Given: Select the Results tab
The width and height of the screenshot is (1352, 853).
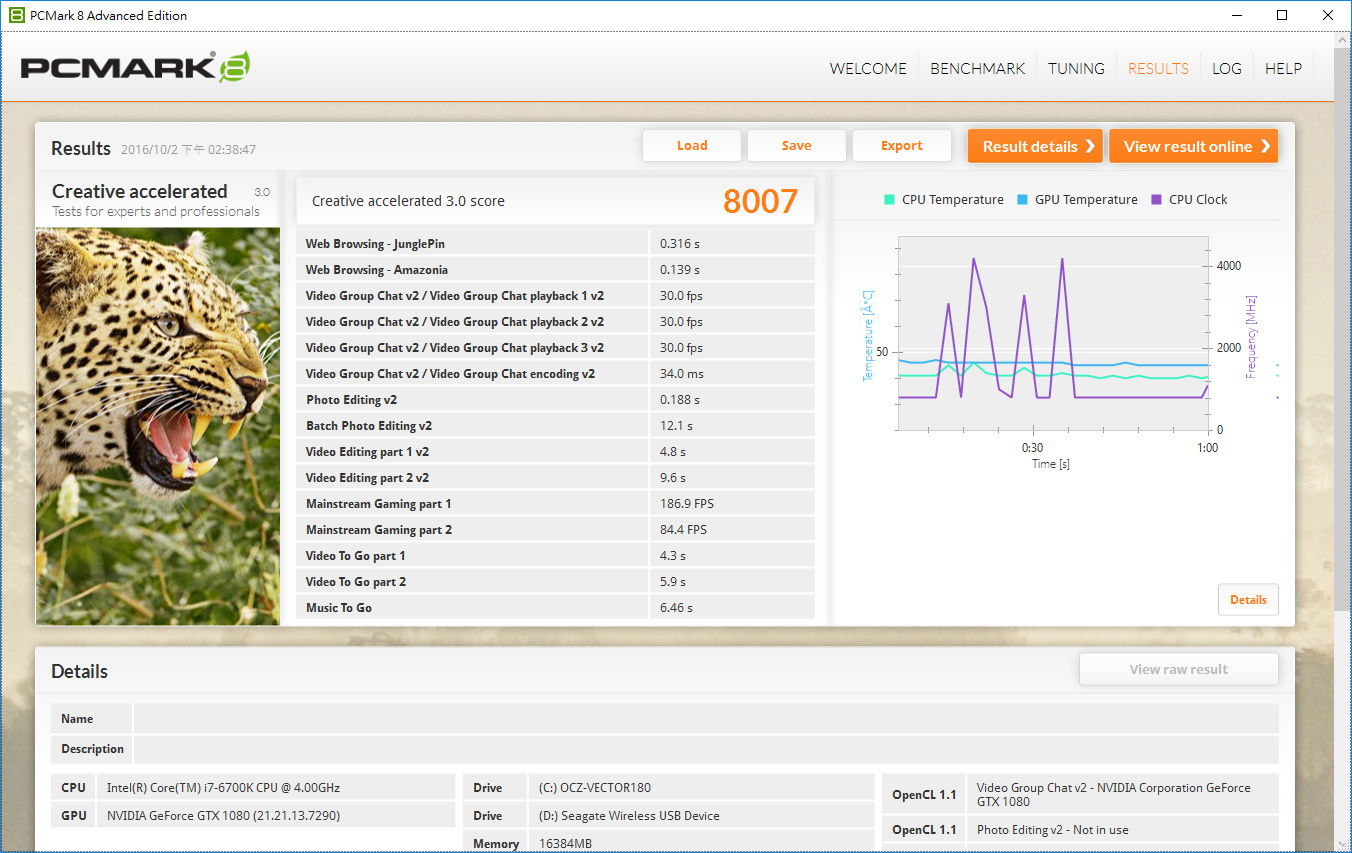Looking at the screenshot, I should click(1158, 69).
